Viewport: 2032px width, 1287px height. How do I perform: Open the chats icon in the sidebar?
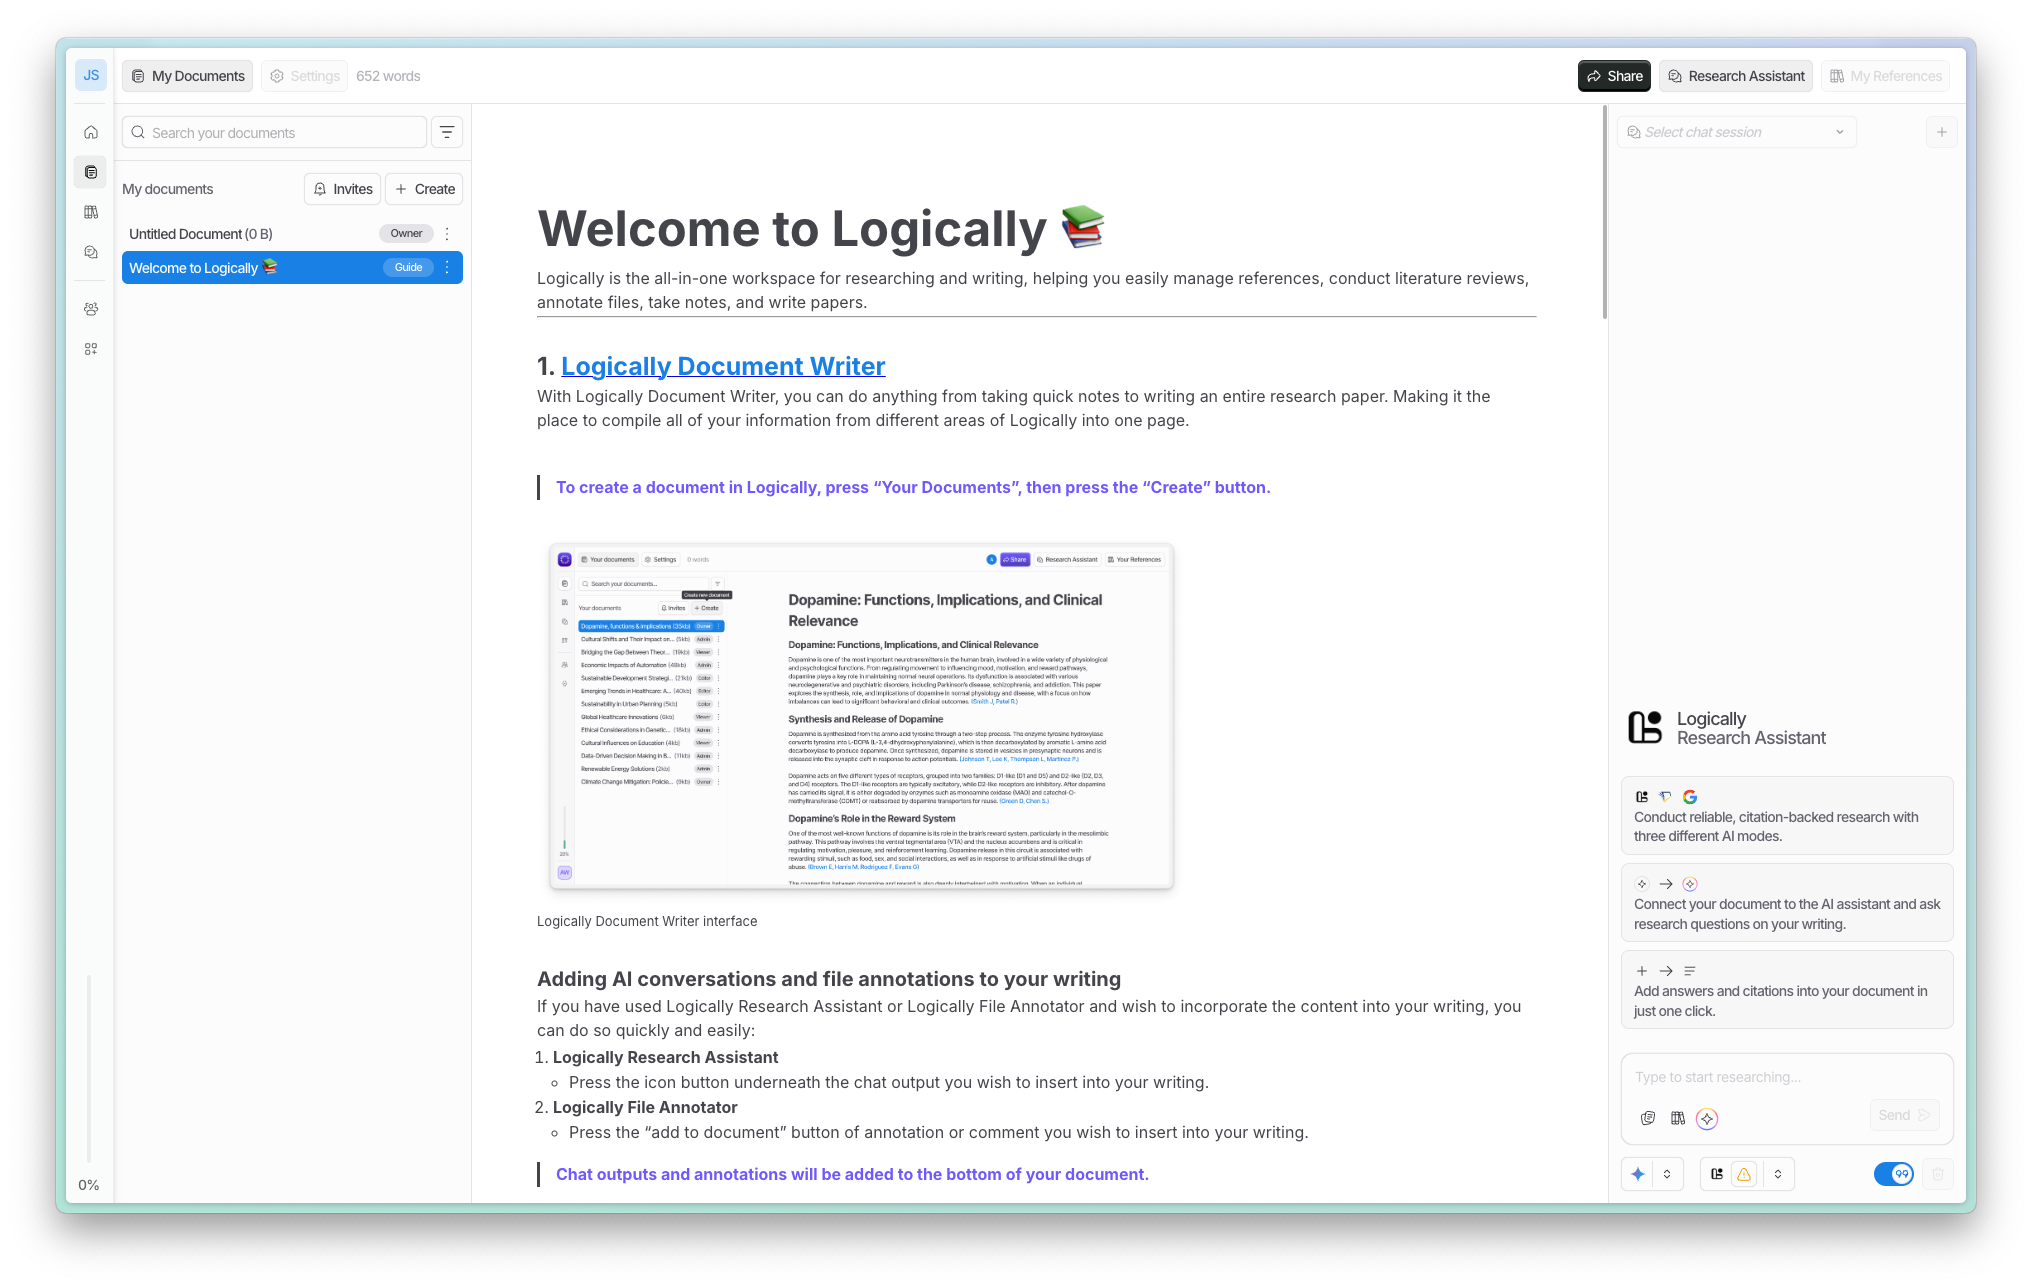point(91,252)
